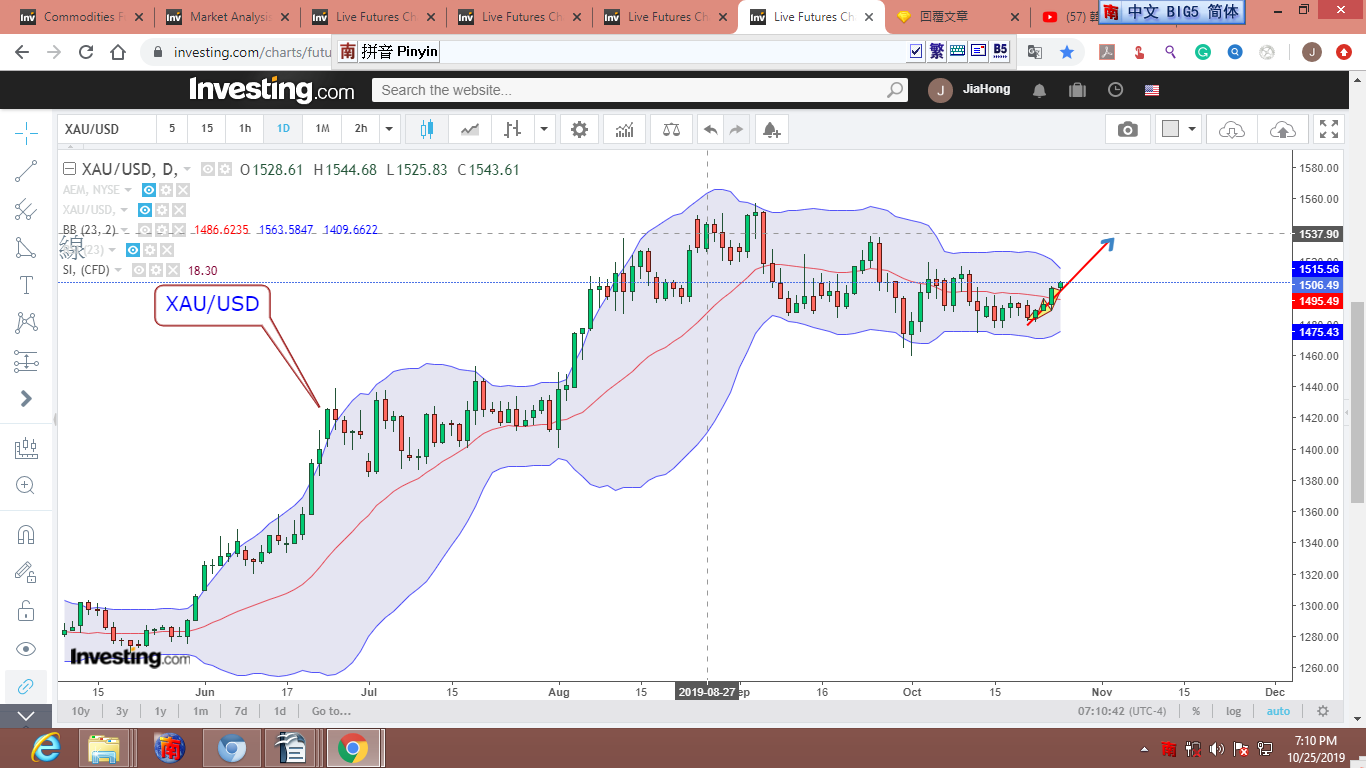
Task: Click the Go to... button
Action: click(331, 711)
